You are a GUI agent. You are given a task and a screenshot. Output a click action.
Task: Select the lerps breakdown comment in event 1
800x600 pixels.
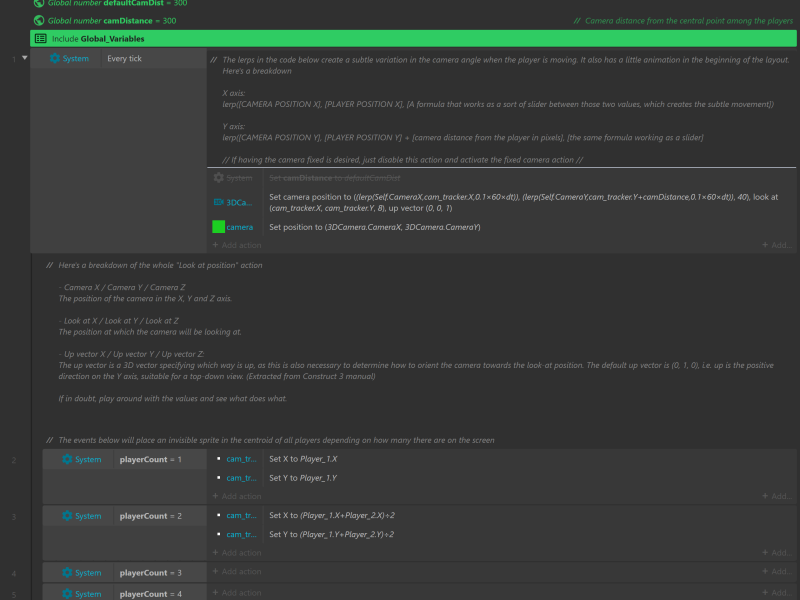[x=502, y=109]
